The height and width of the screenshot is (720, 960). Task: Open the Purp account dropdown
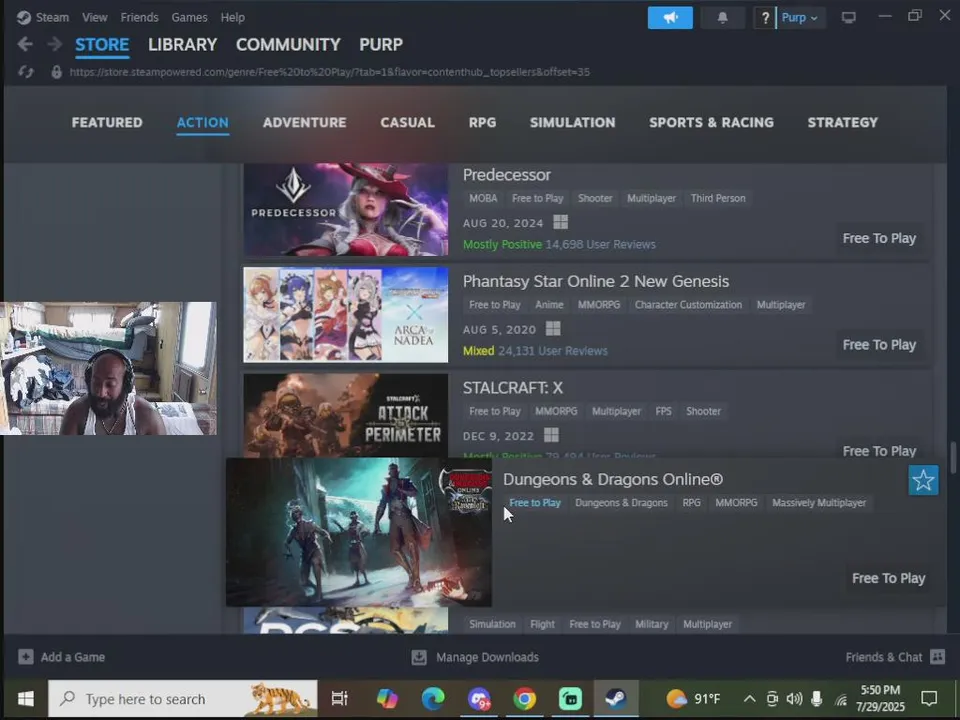(800, 18)
